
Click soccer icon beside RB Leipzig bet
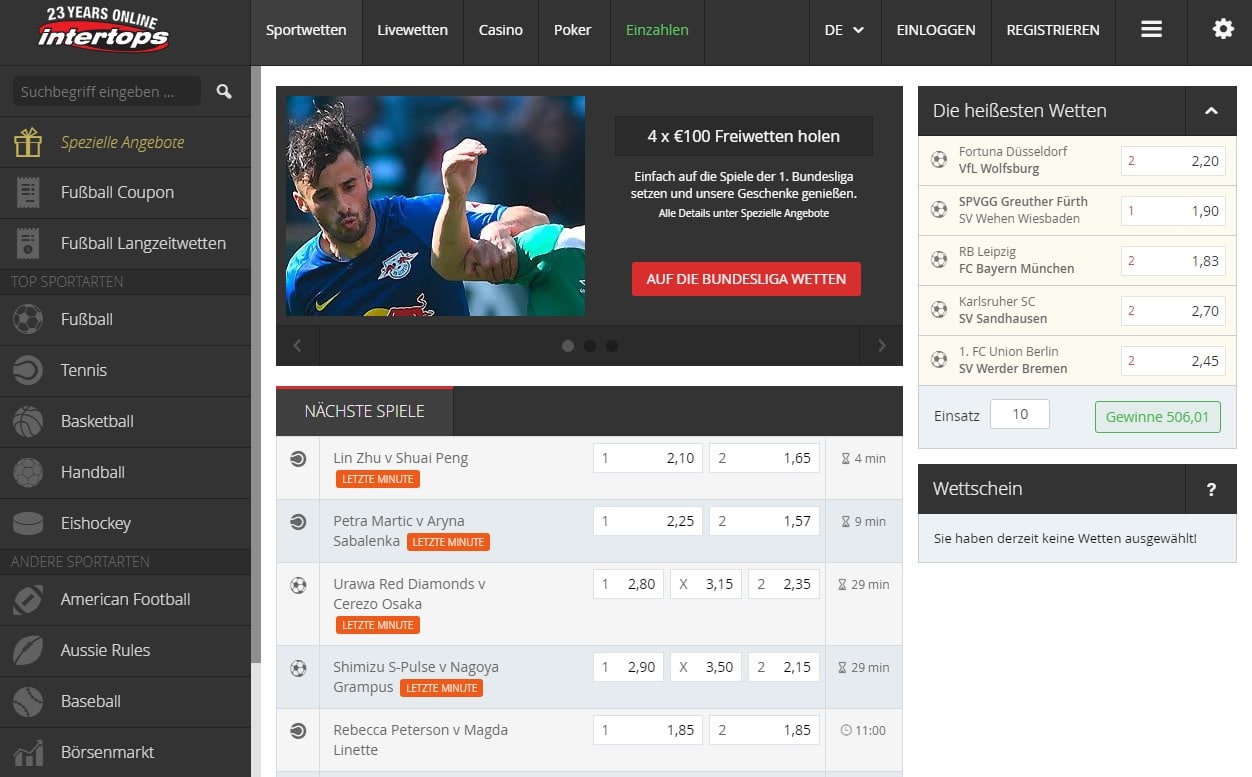click(x=939, y=260)
